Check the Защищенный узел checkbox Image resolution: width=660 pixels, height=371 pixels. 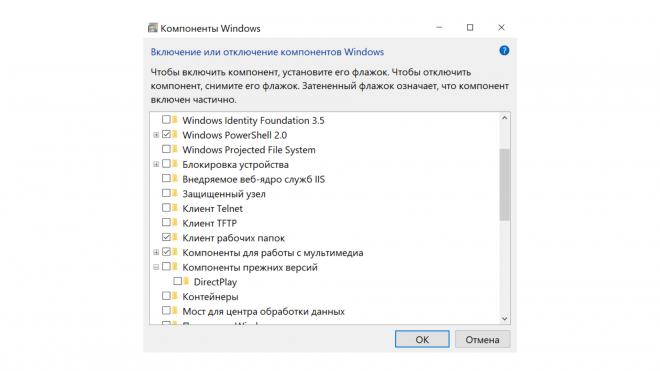(166, 193)
